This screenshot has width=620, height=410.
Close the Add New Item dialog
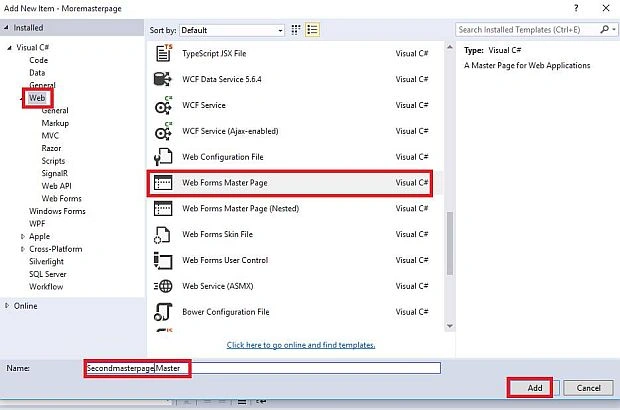(606, 8)
